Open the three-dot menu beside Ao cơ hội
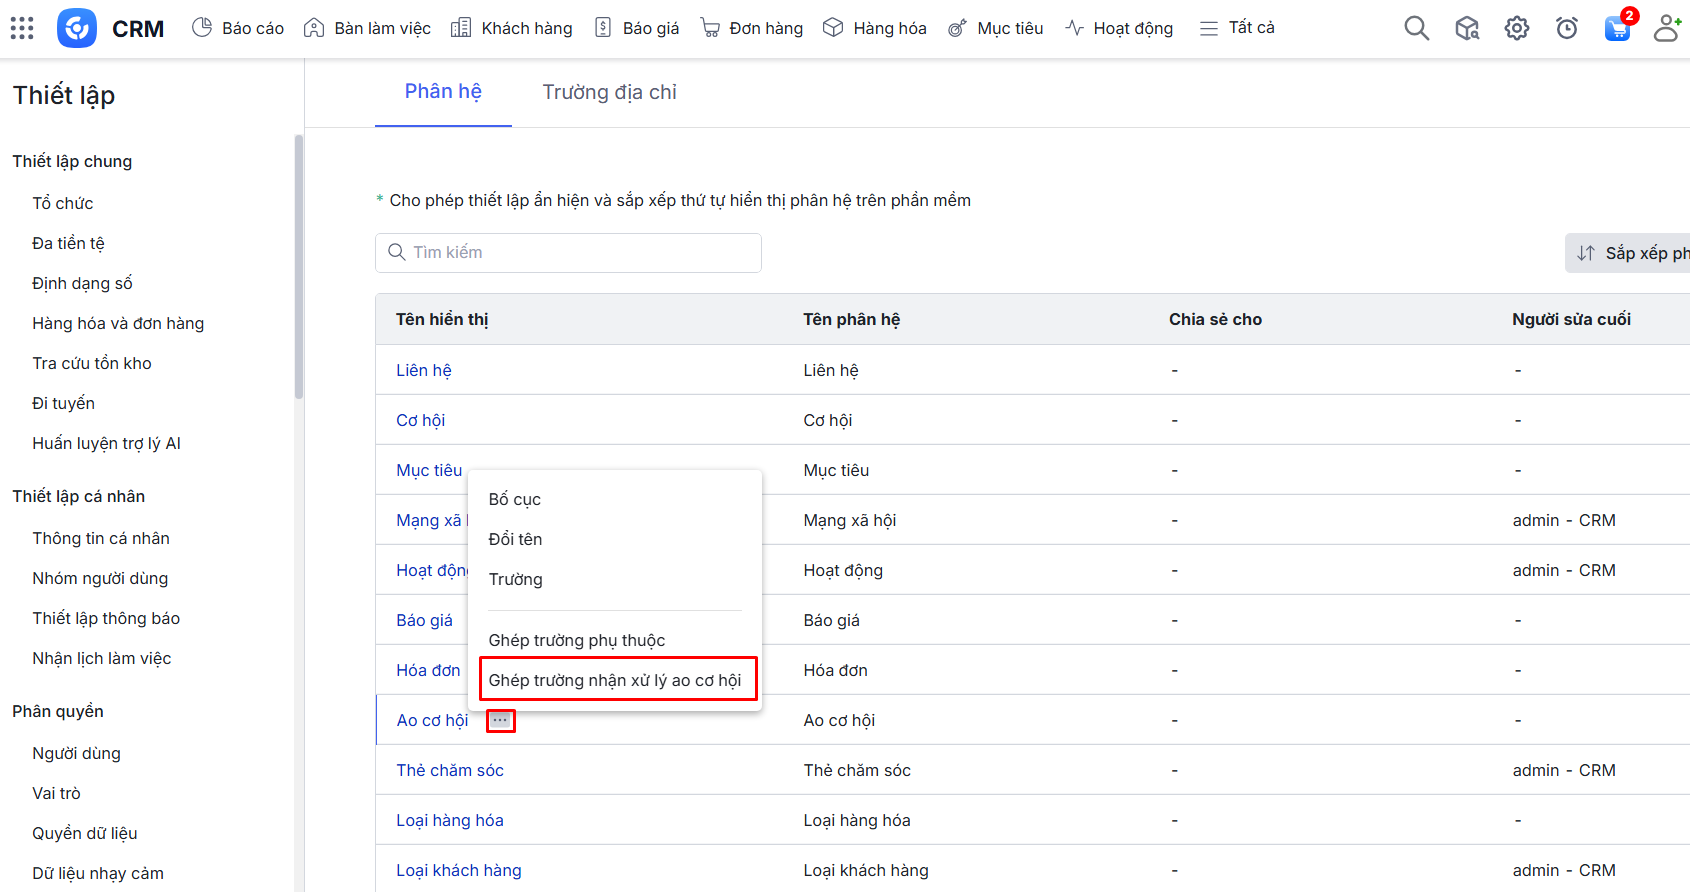Viewport: 1690px width, 892px height. pyautogui.click(x=500, y=720)
